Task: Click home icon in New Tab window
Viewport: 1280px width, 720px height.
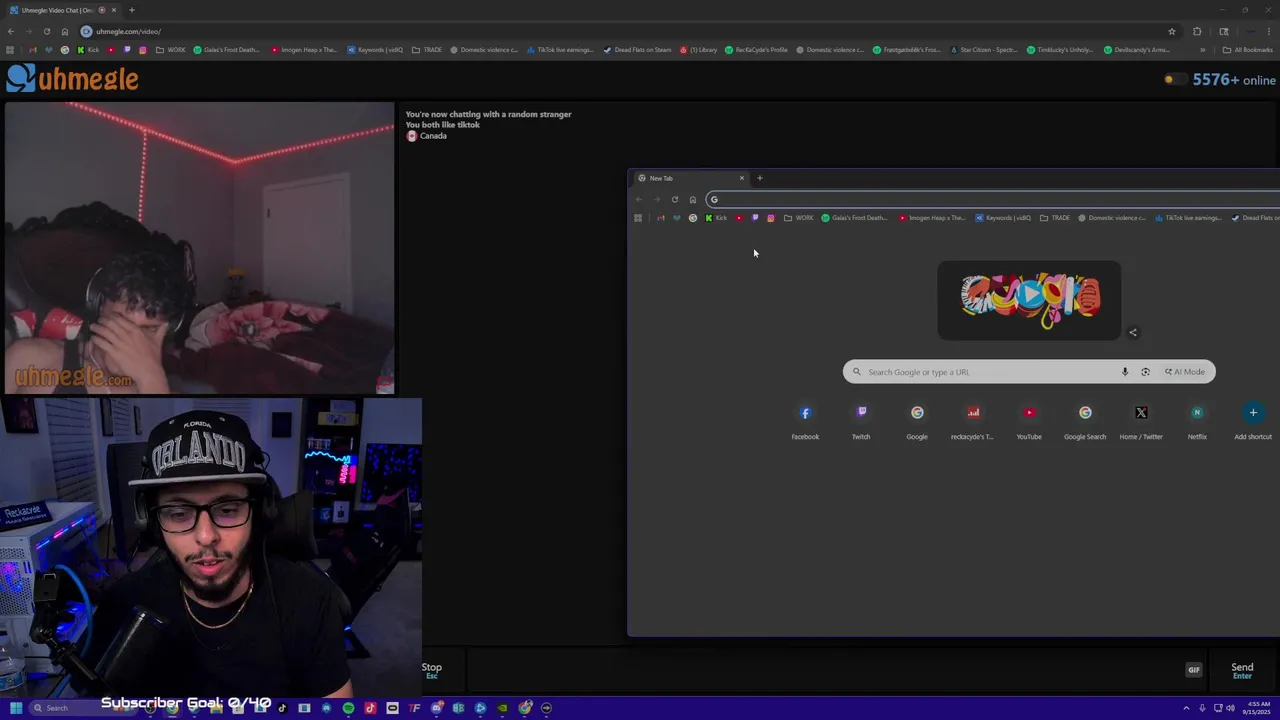Action: (692, 199)
